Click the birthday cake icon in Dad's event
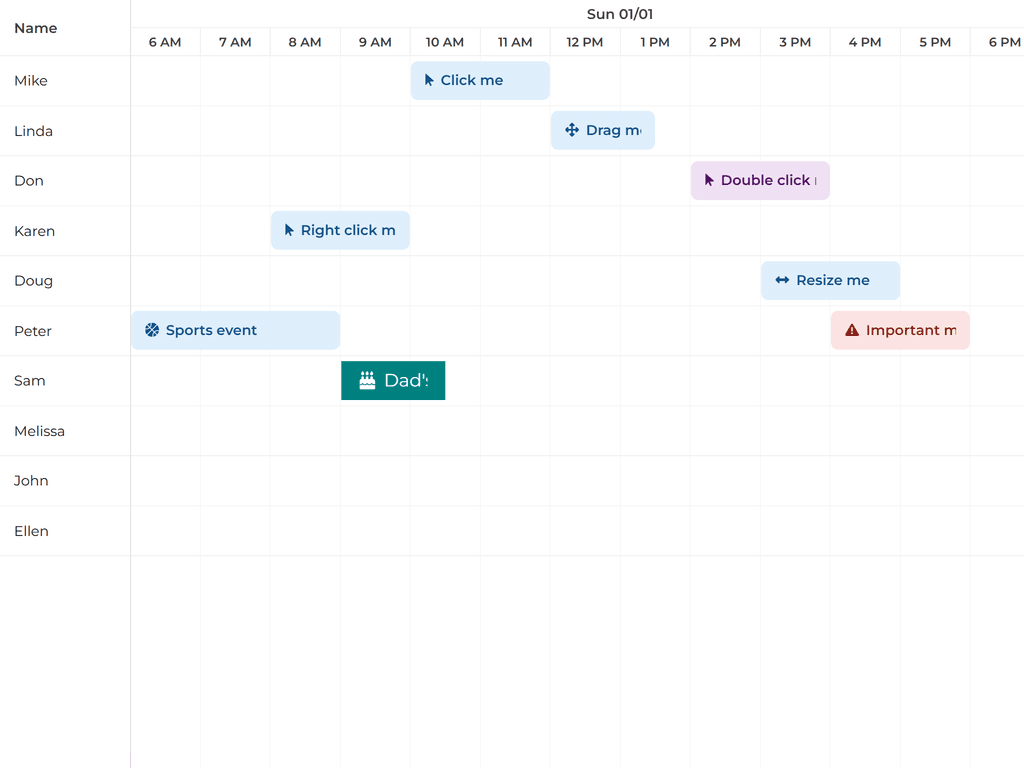The image size is (1024, 768). (367, 380)
